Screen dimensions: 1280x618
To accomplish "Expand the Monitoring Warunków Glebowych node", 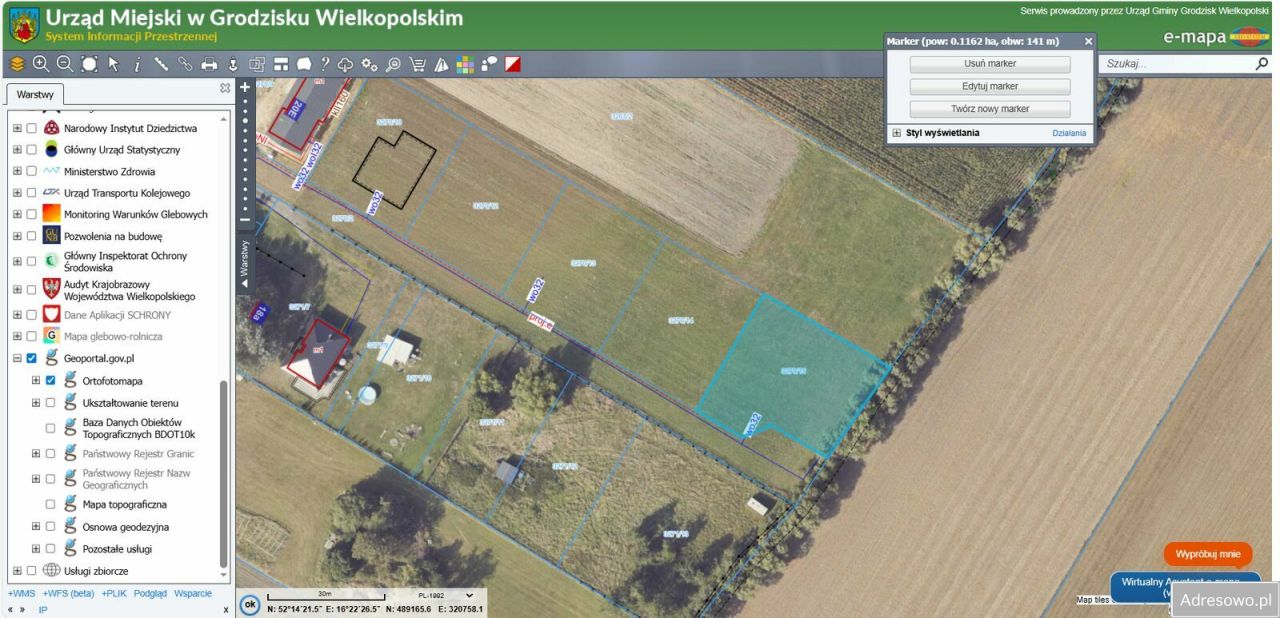I will [x=17, y=215].
